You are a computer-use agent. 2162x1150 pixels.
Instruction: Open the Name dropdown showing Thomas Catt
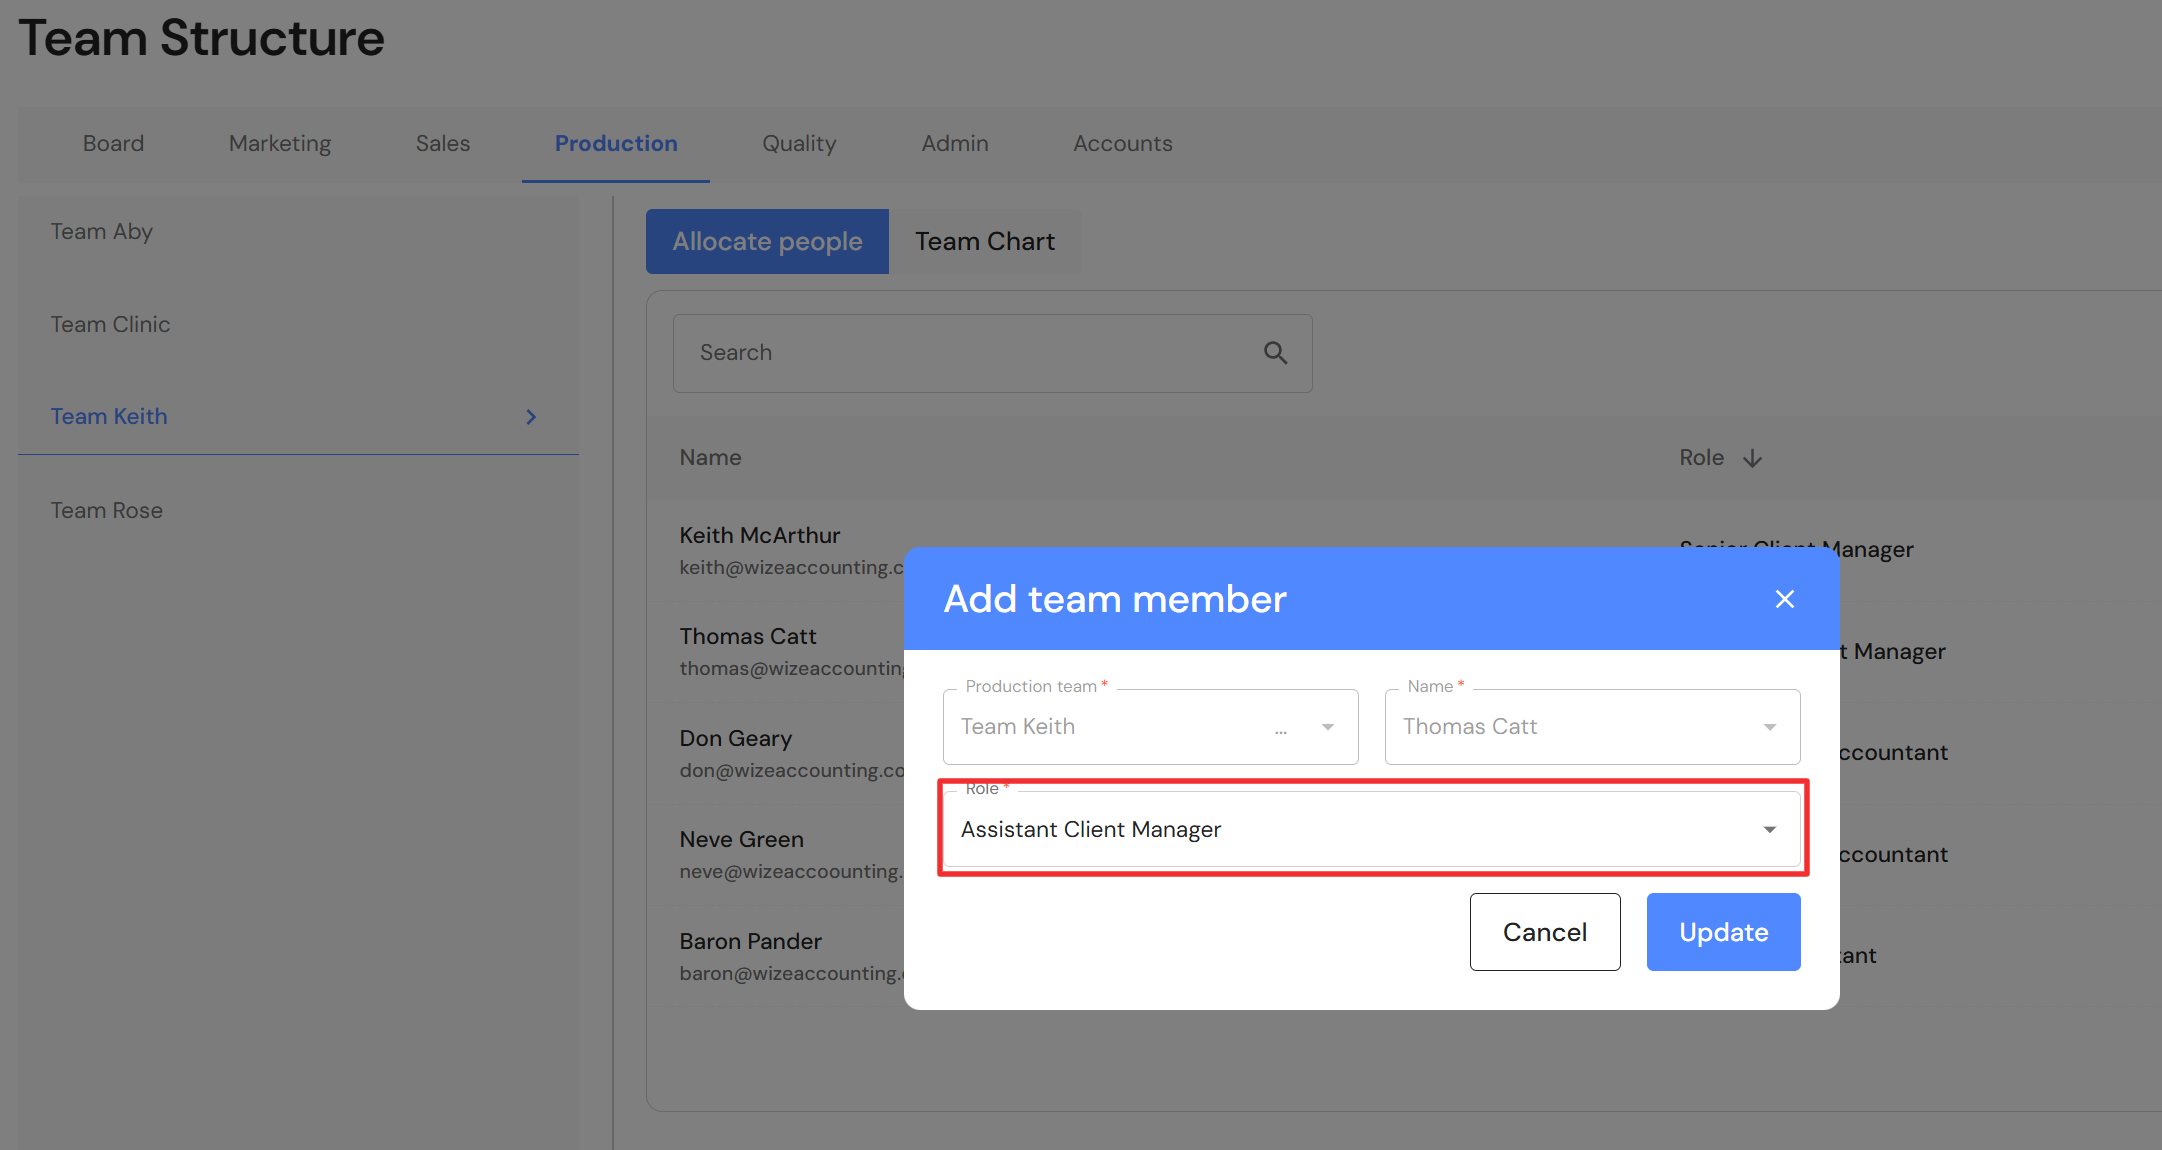1769,727
